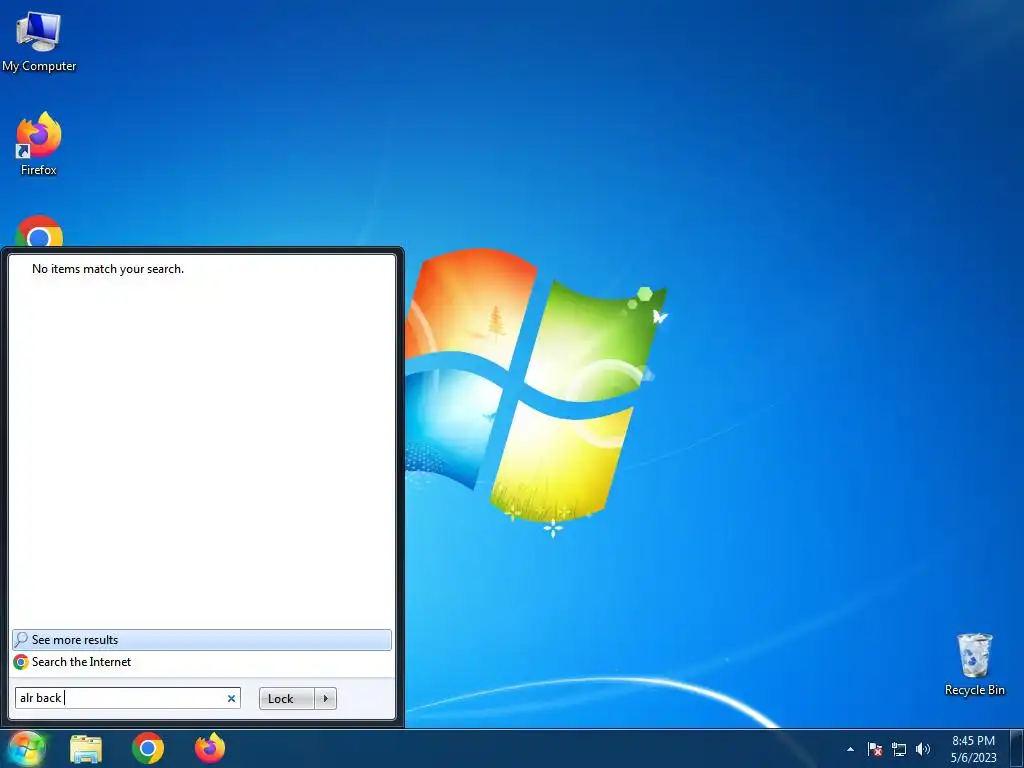Viewport: 1024px width, 768px height.
Task: Expand shutdown options arrow beside Lock
Action: click(325, 699)
